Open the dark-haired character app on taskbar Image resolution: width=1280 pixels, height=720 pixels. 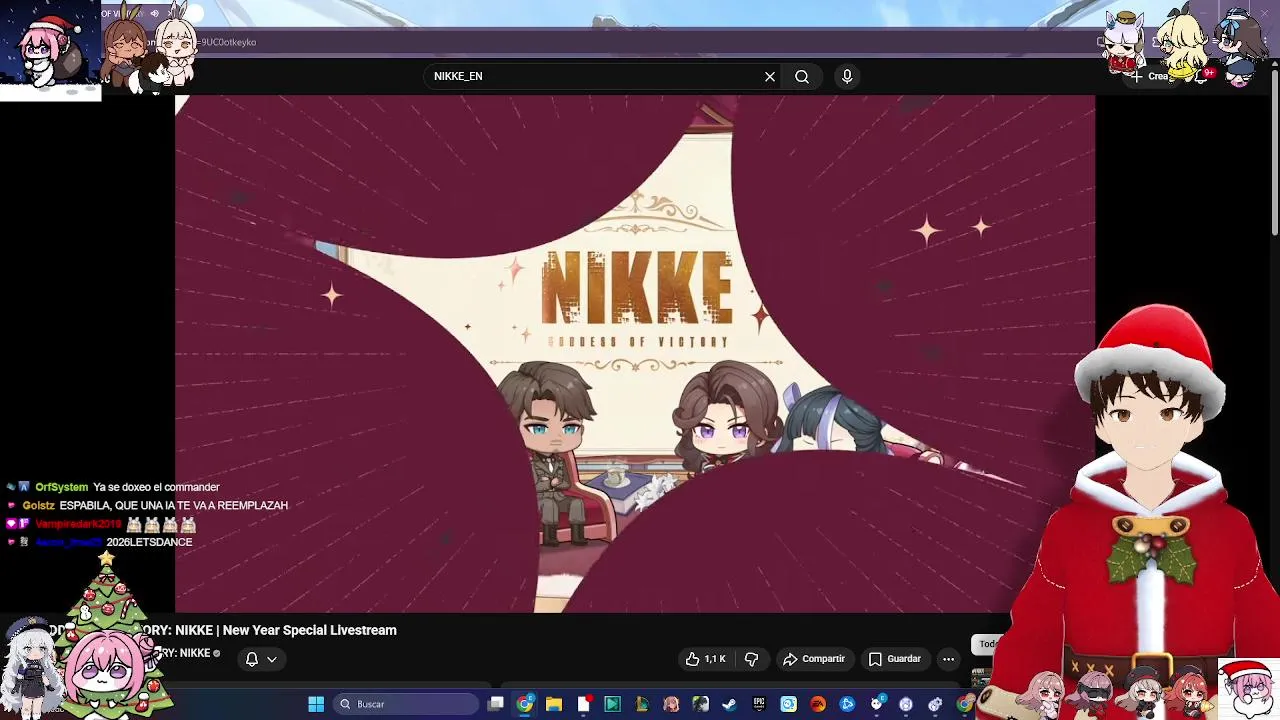[700, 704]
